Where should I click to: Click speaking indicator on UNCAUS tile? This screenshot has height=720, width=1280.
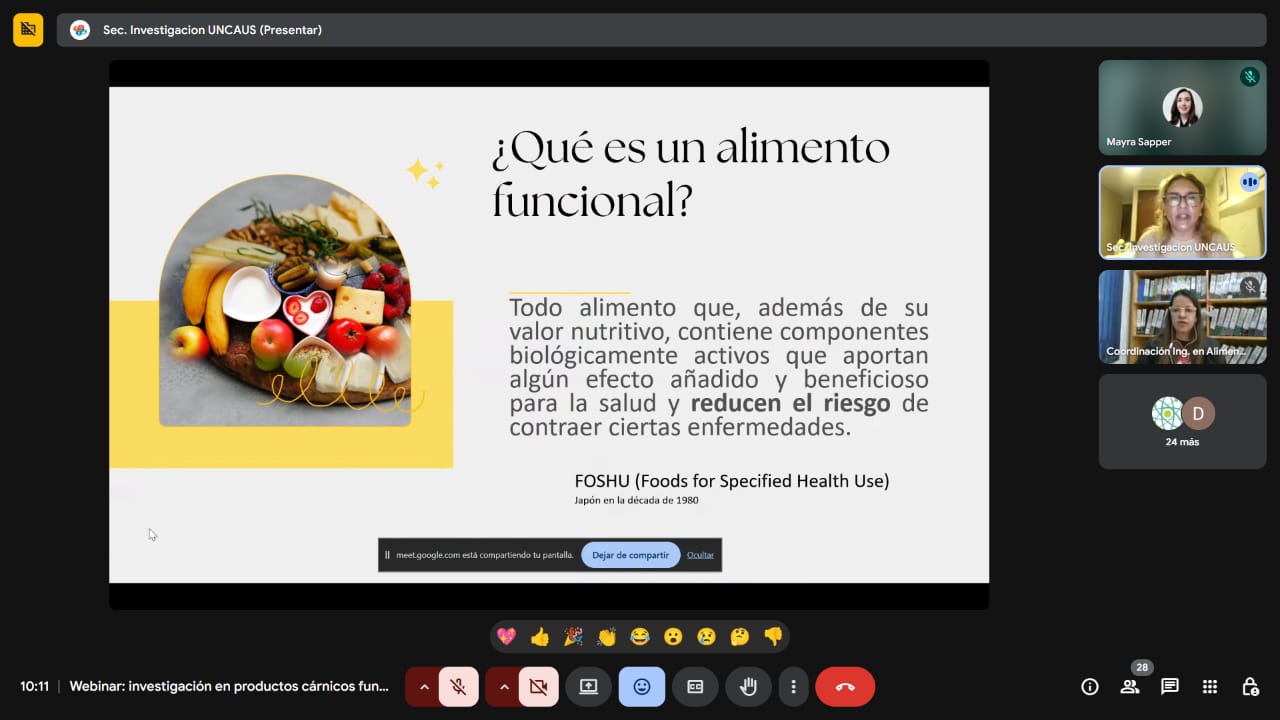pos(1249,182)
